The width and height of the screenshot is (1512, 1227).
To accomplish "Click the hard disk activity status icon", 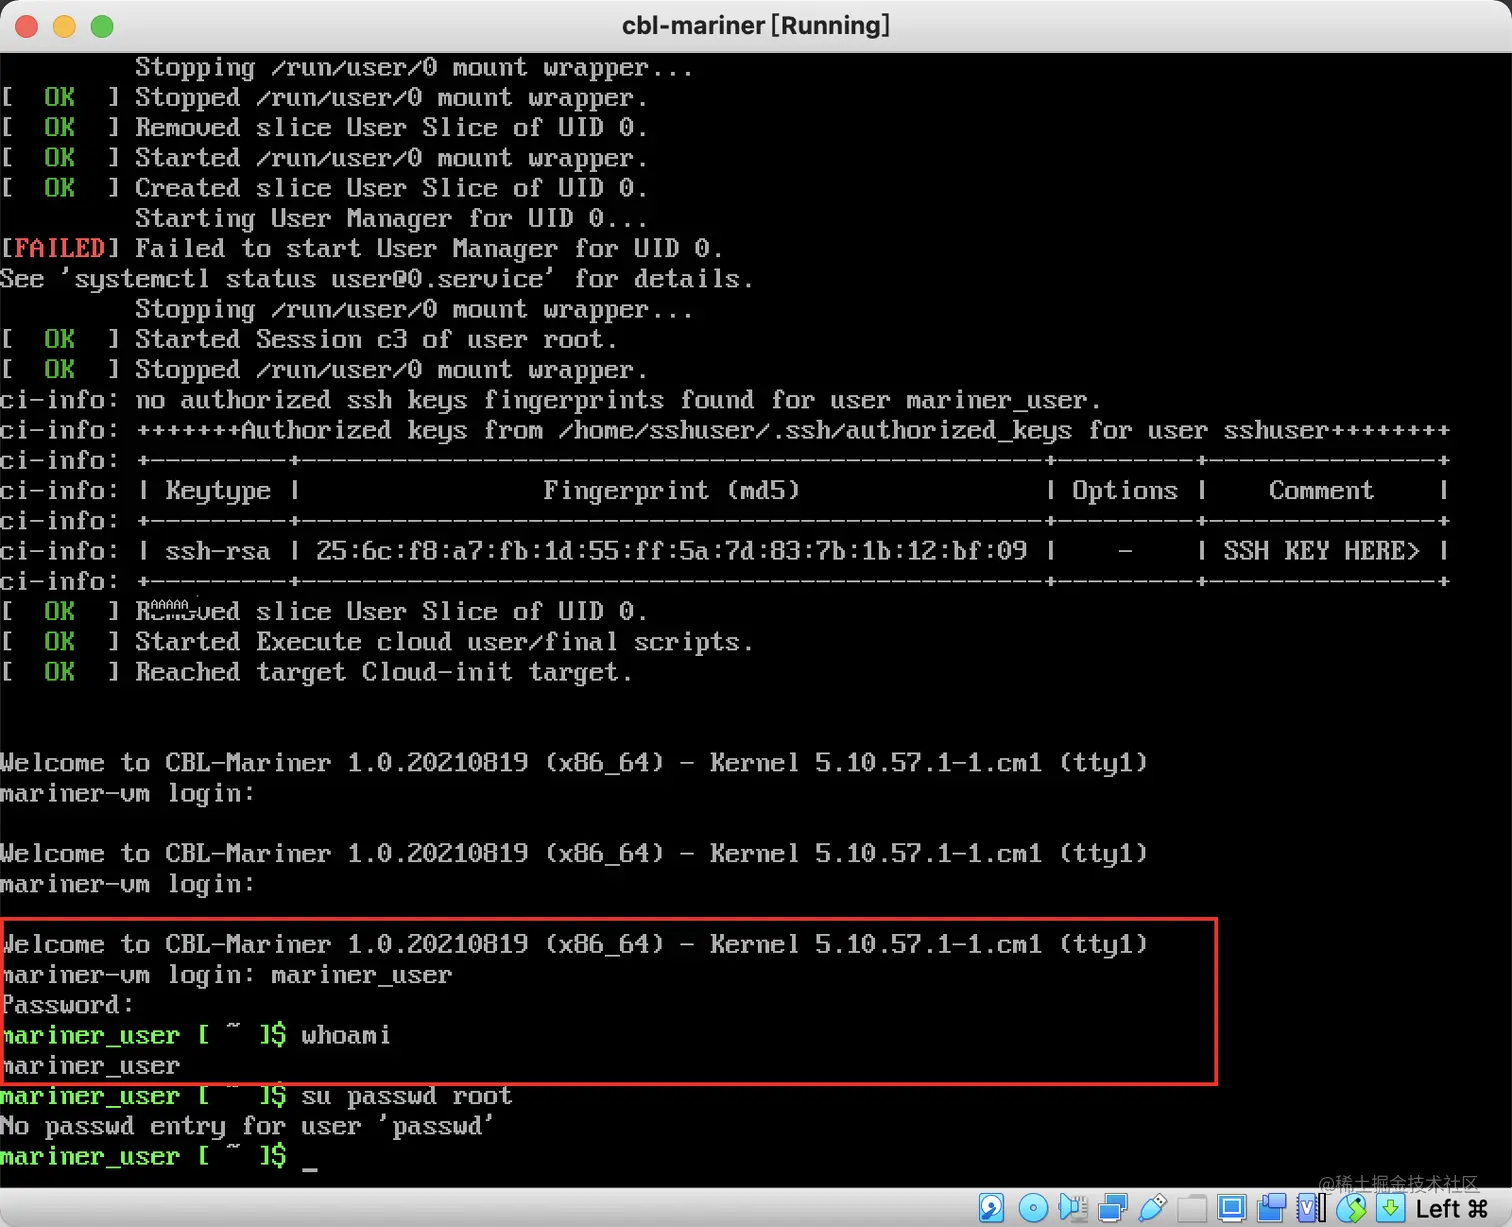I will [991, 1208].
